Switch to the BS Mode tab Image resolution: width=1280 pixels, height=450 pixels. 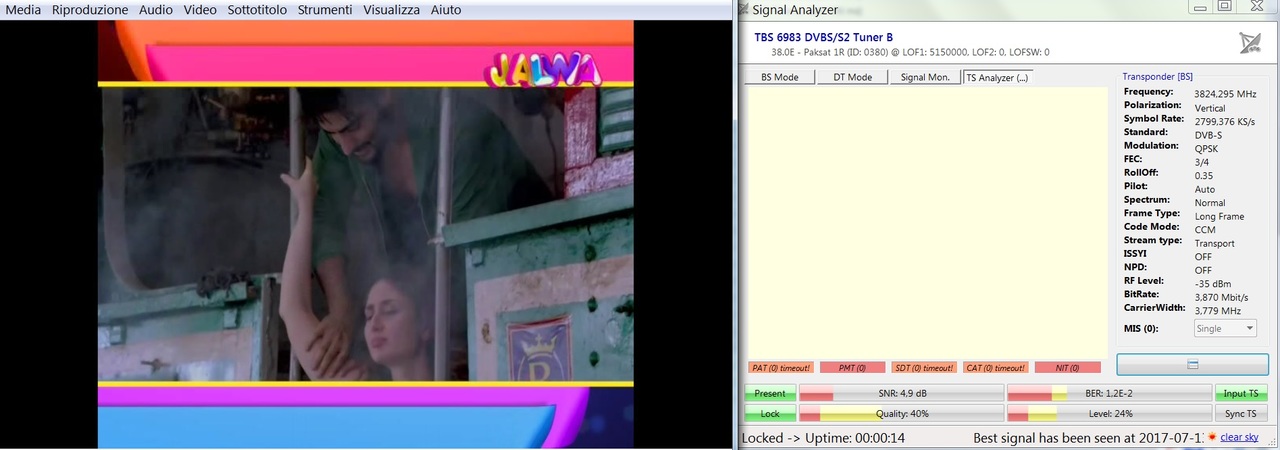(779, 77)
